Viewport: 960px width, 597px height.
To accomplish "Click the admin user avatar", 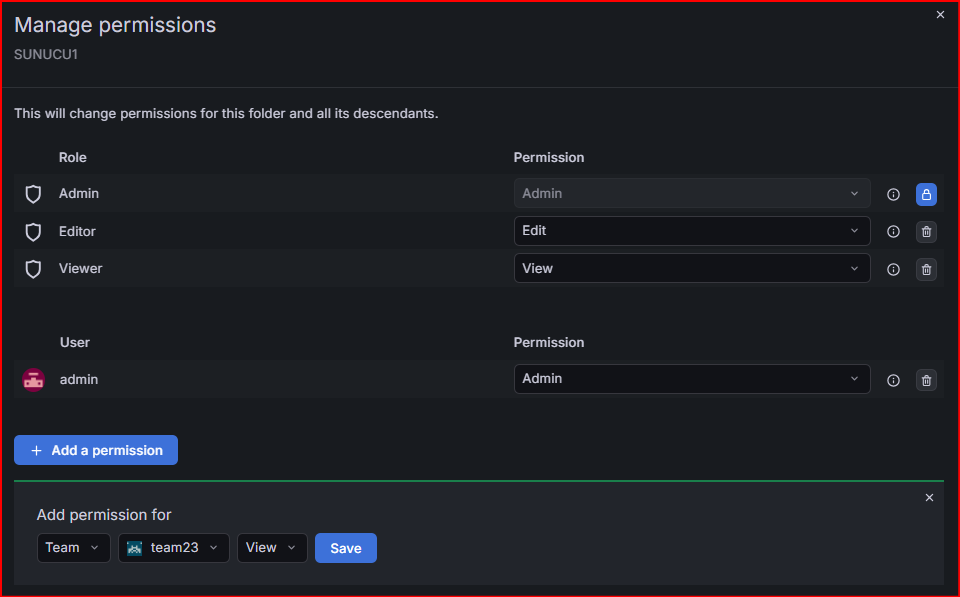I will [33, 380].
